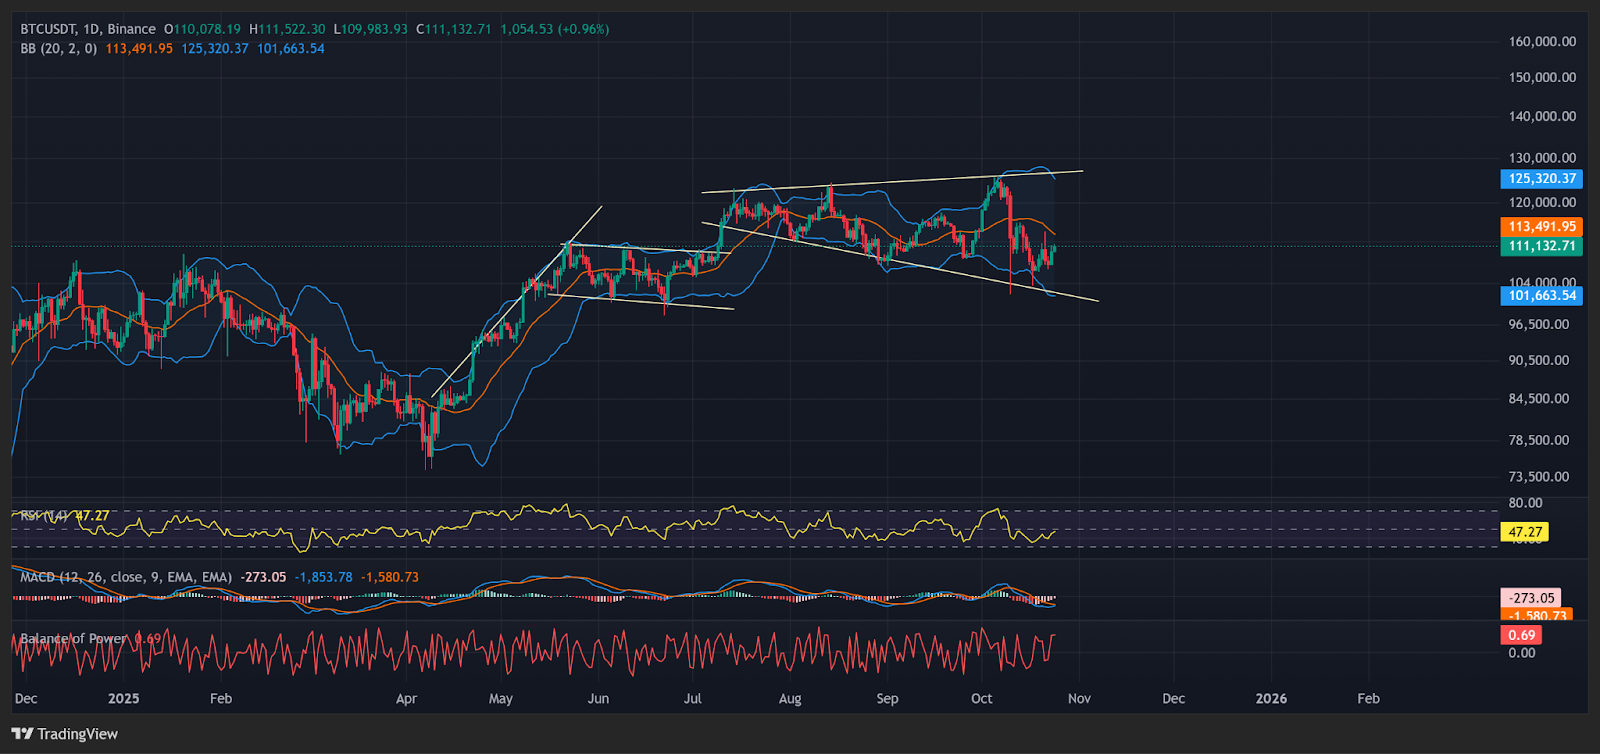
Task: Select the Oct marker on time axis
Action: tap(982, 698)
